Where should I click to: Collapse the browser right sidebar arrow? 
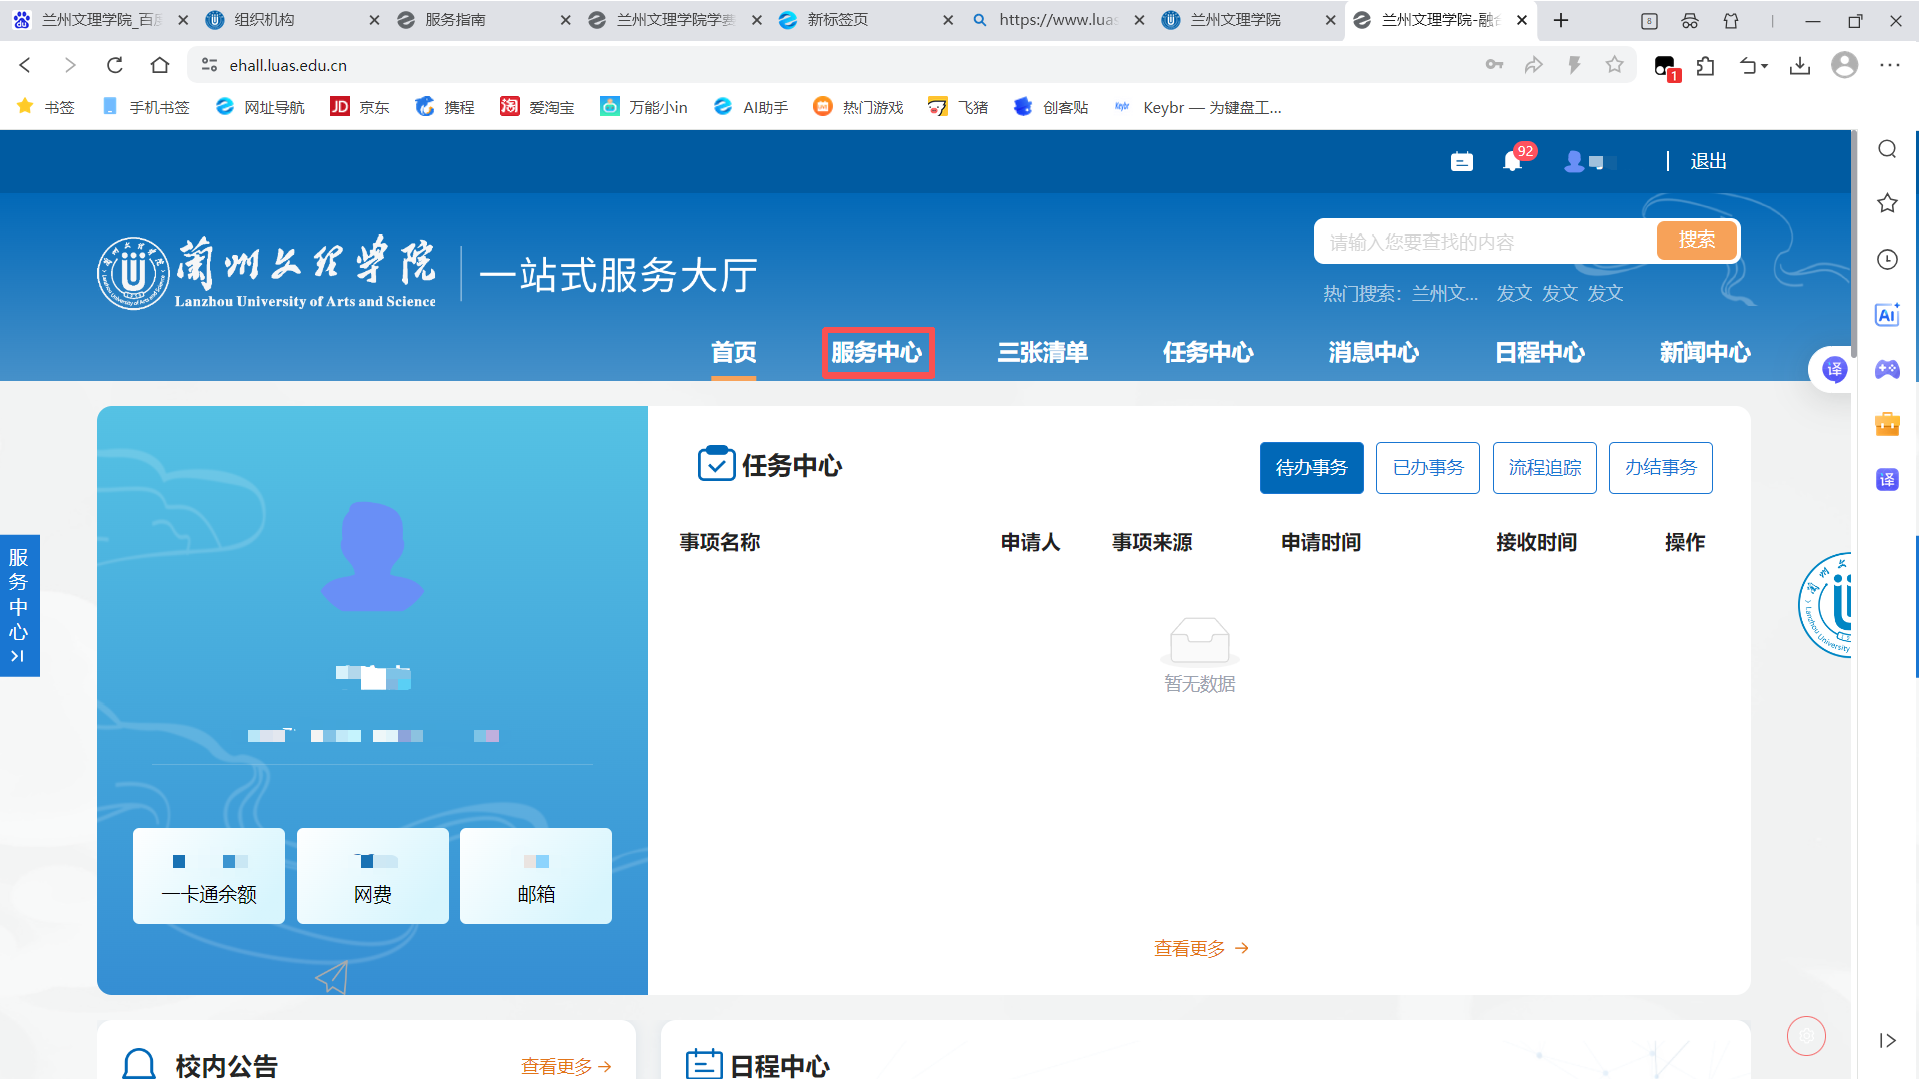1887,1040
